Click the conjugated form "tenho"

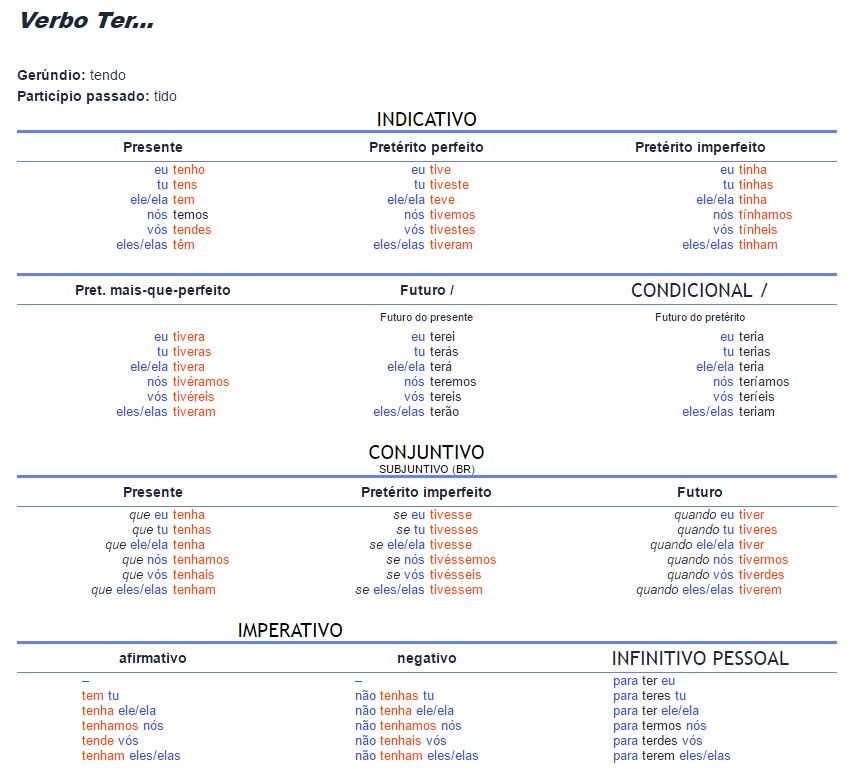tap(188, 170)
